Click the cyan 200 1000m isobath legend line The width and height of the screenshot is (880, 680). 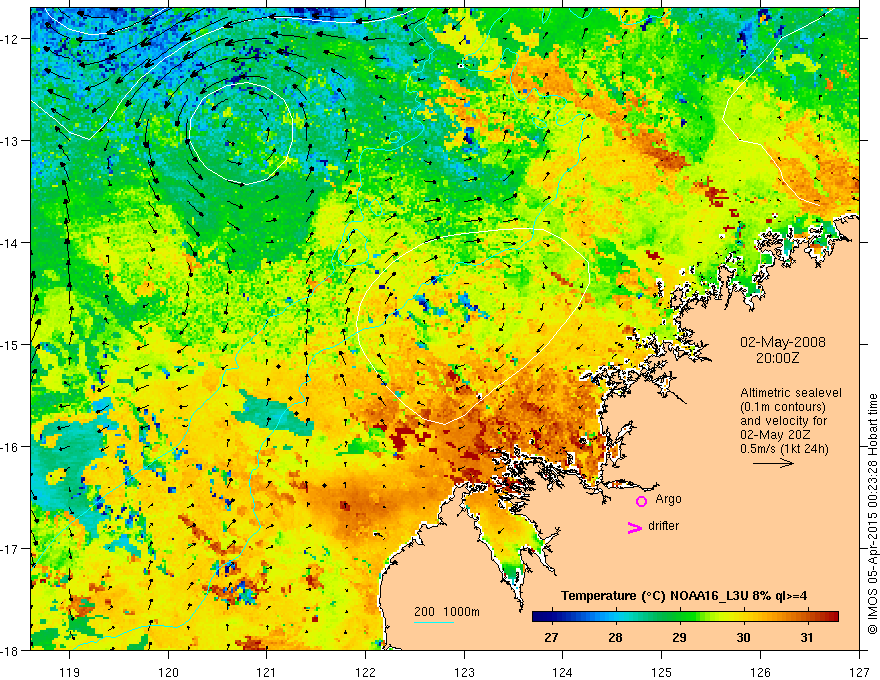pos(434,622)
